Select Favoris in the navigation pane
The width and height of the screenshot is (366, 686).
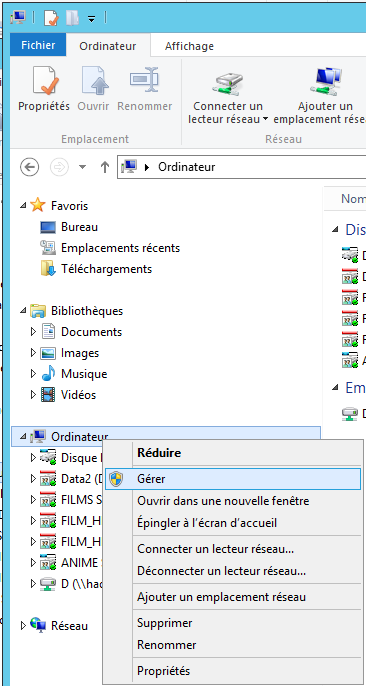click(x=69, y=206)
